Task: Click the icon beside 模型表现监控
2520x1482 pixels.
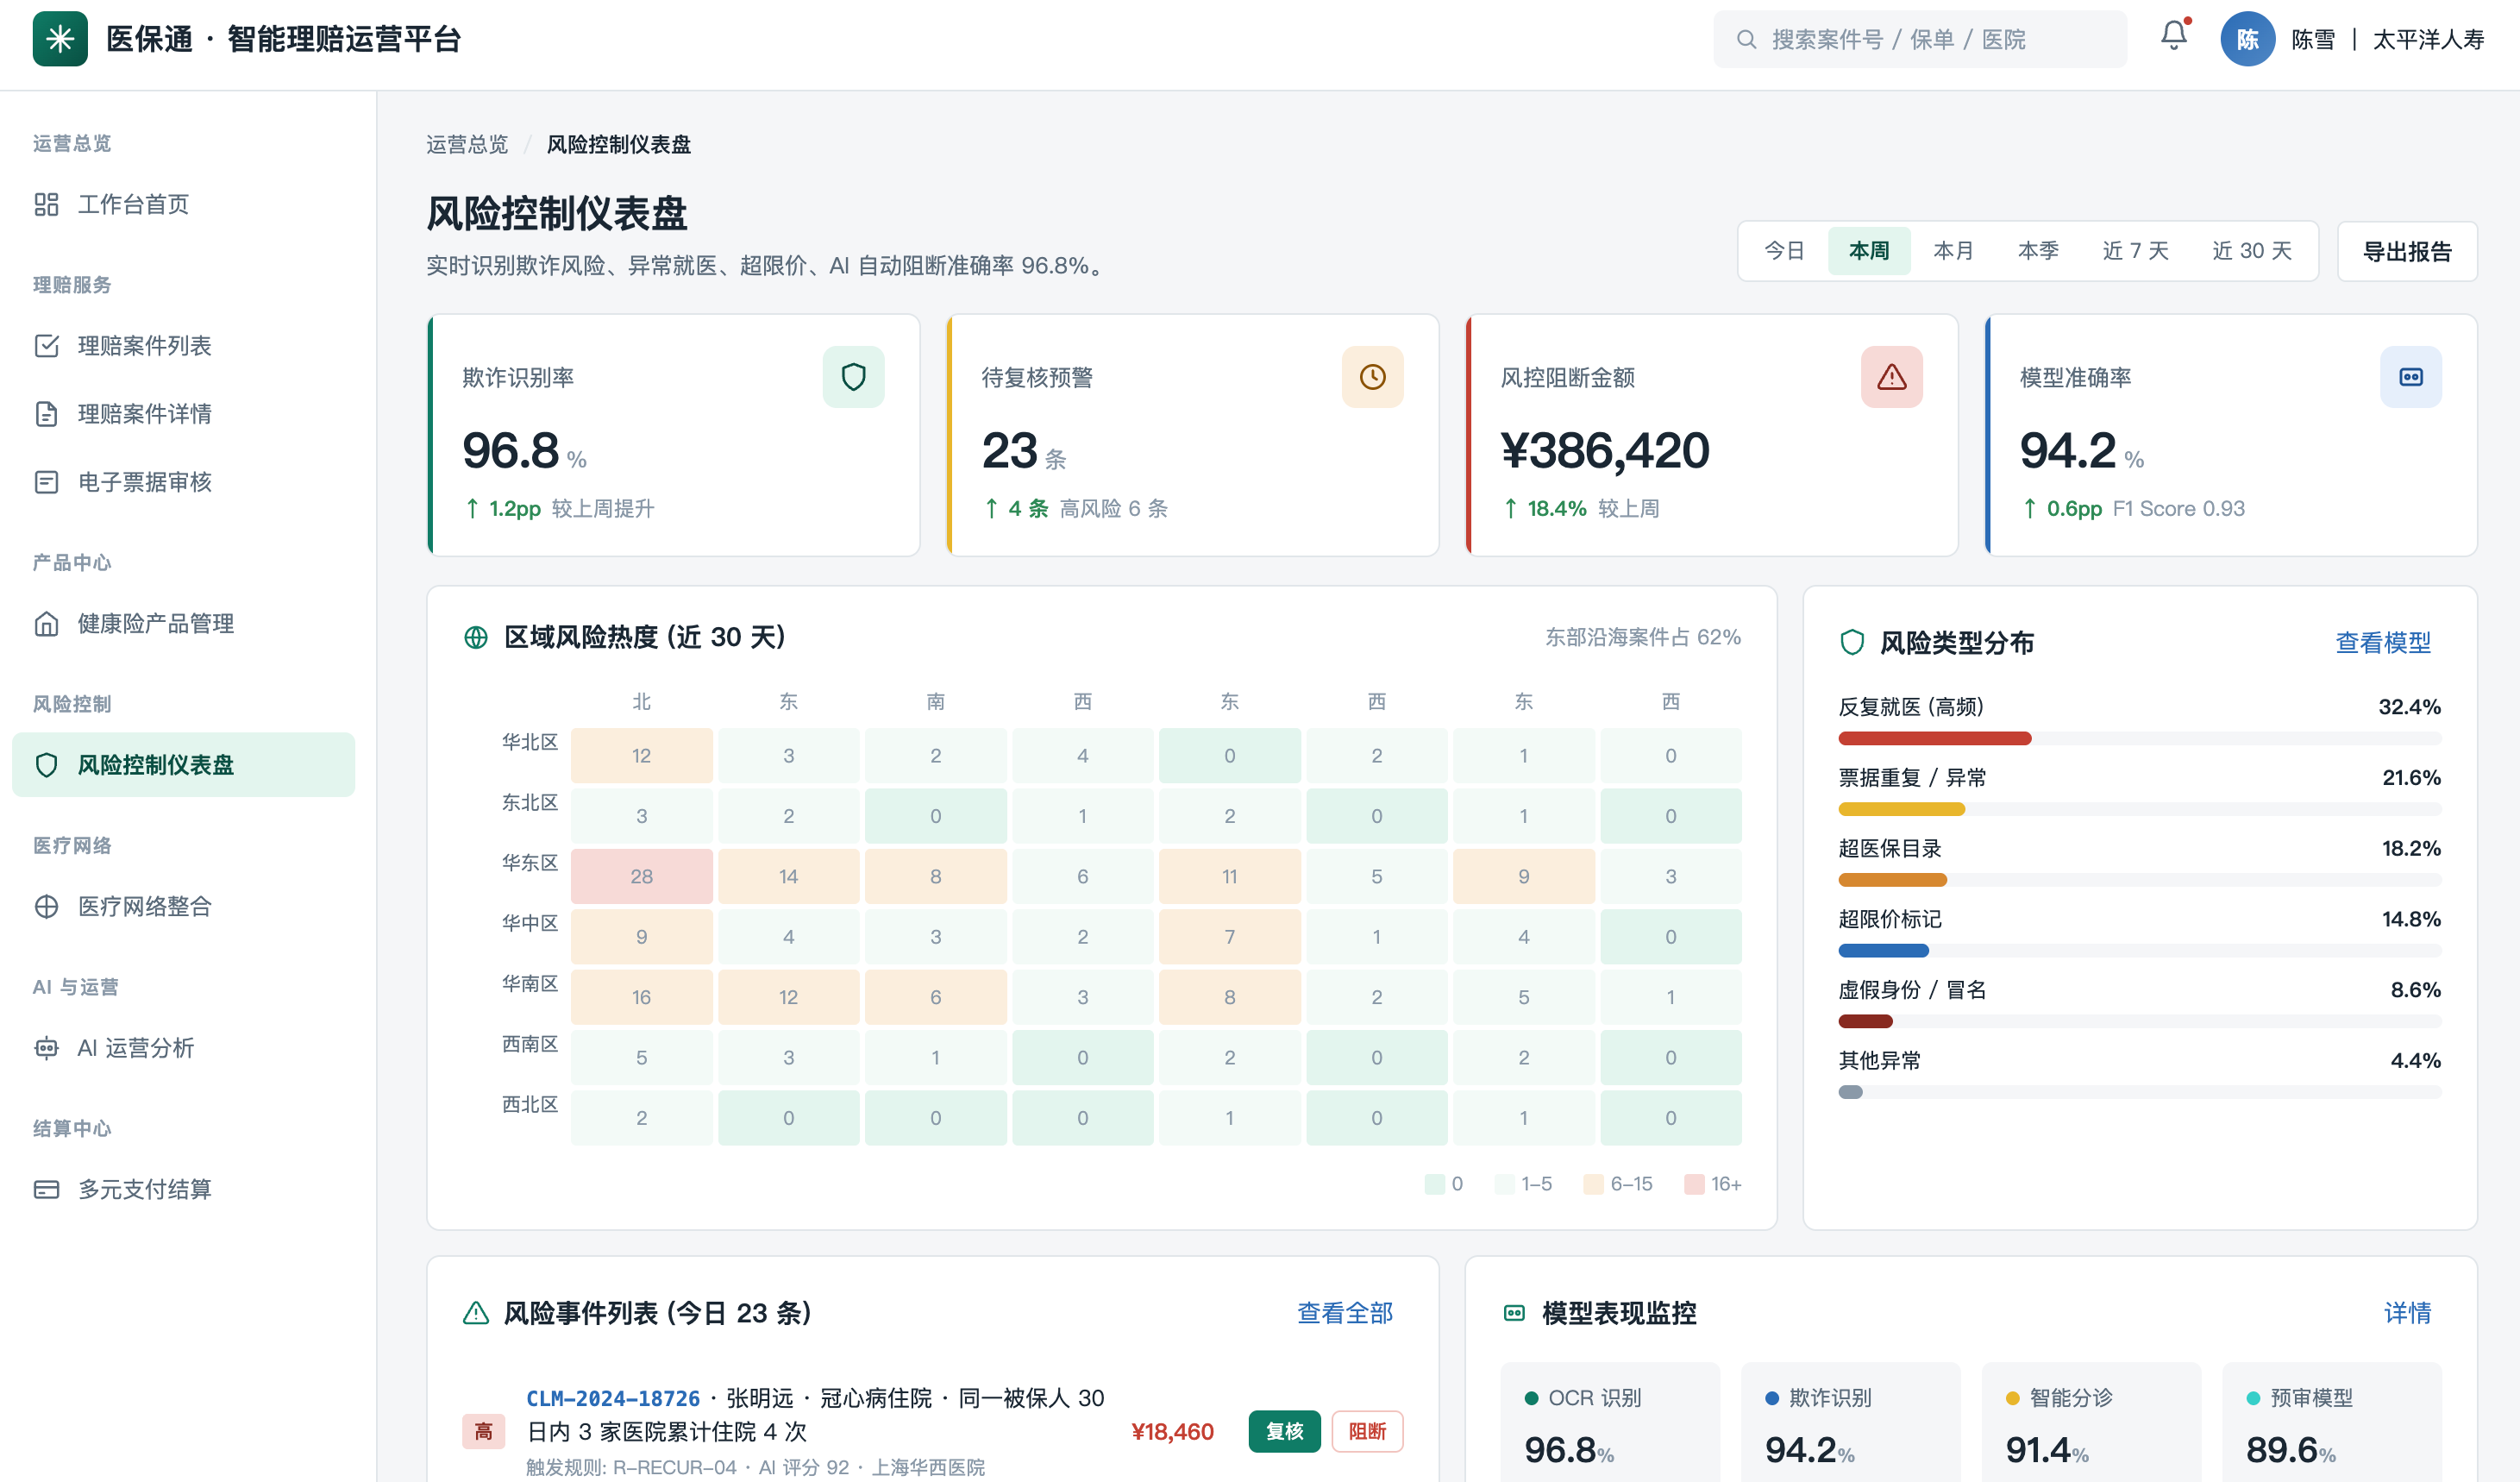Action: [x=1514, y=1313]
